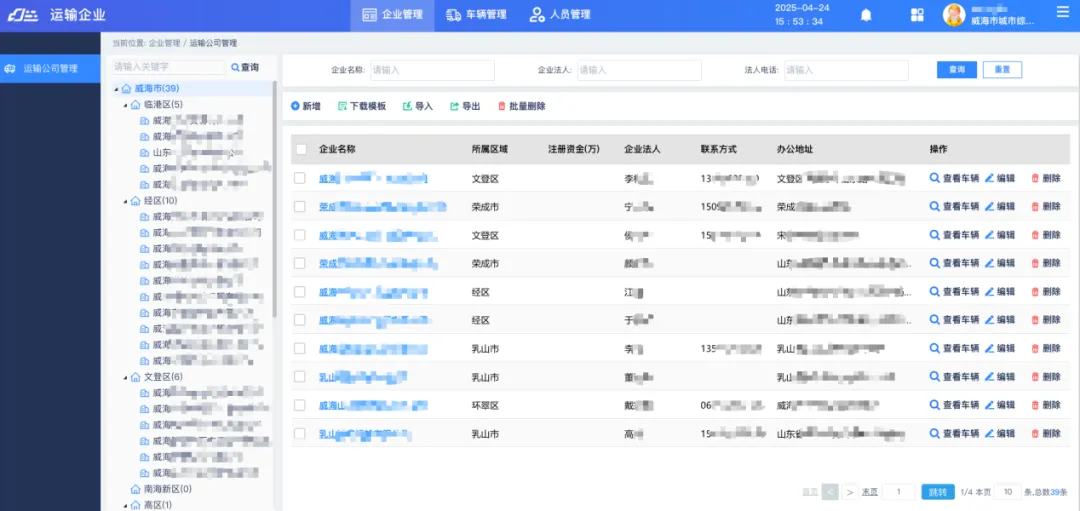Screen dimensions: 1080x511
Task: Click the user avatar icon
Action: [x=954, y=15]
